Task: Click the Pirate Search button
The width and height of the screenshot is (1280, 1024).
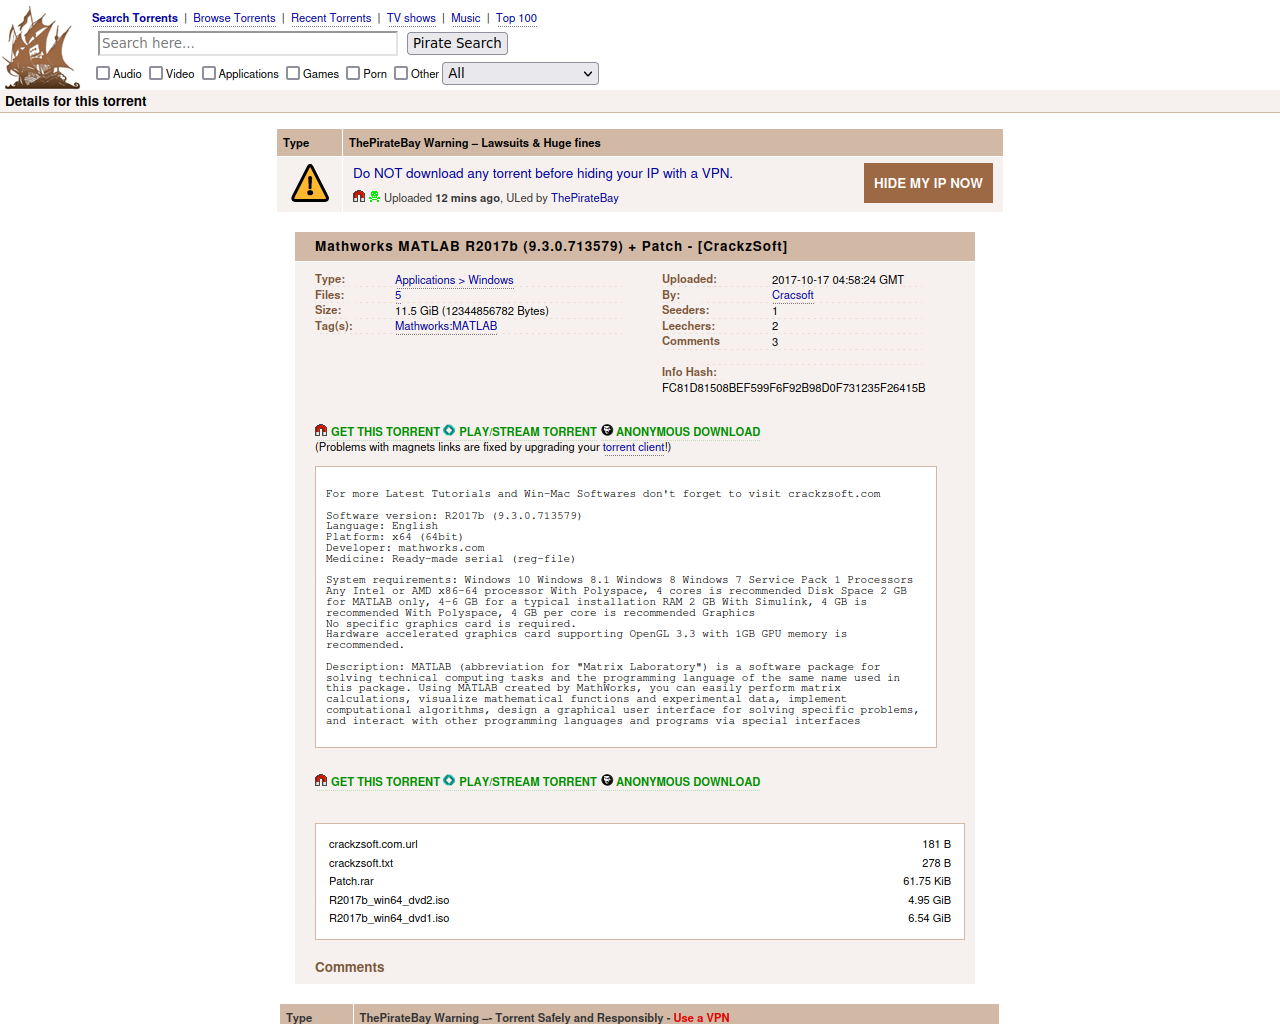Action: pos(457,43)
